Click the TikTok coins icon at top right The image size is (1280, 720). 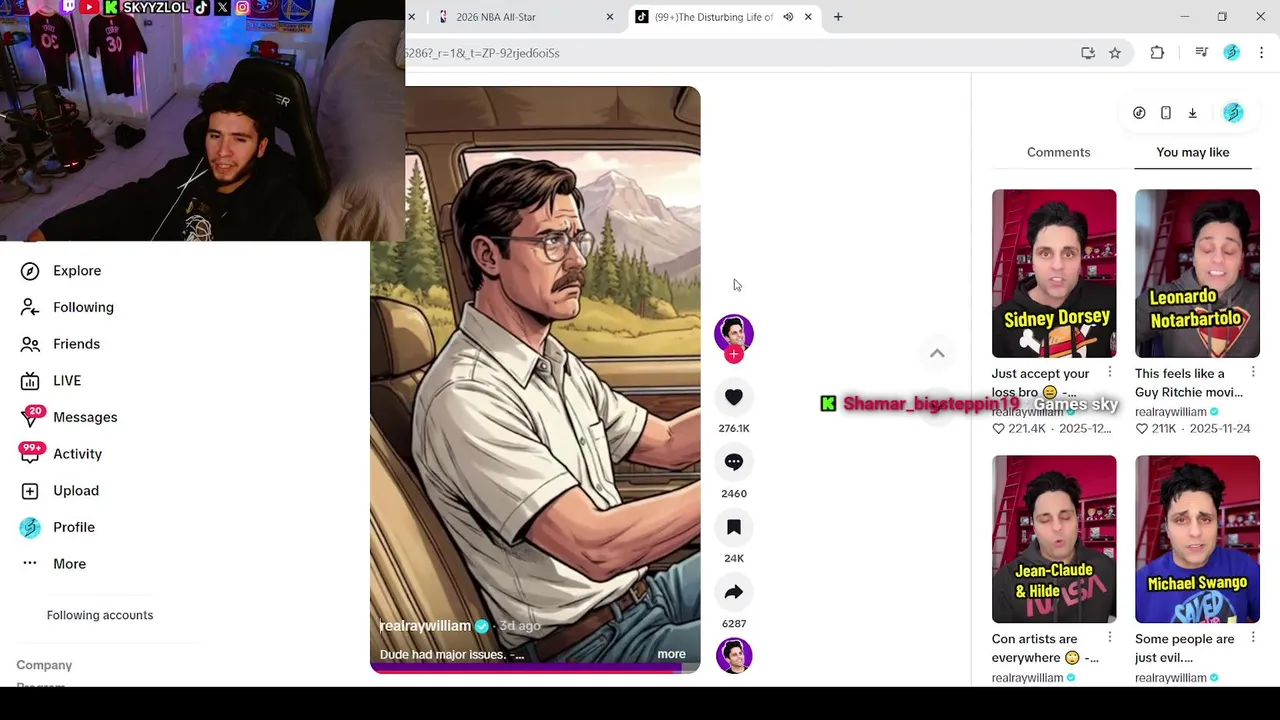[x=1139, y=113]
